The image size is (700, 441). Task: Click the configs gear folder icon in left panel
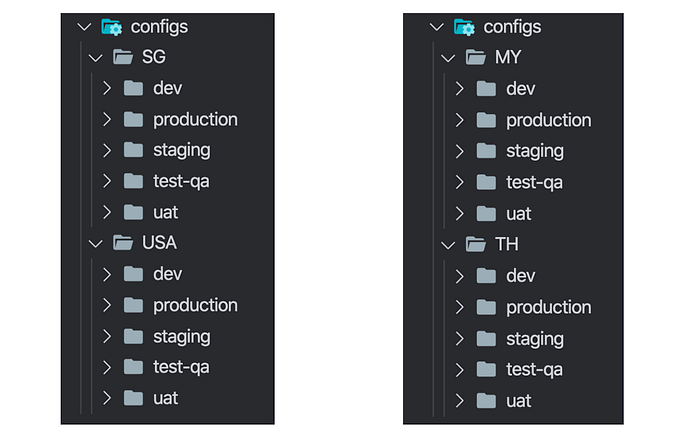click(x=113, y=27)
